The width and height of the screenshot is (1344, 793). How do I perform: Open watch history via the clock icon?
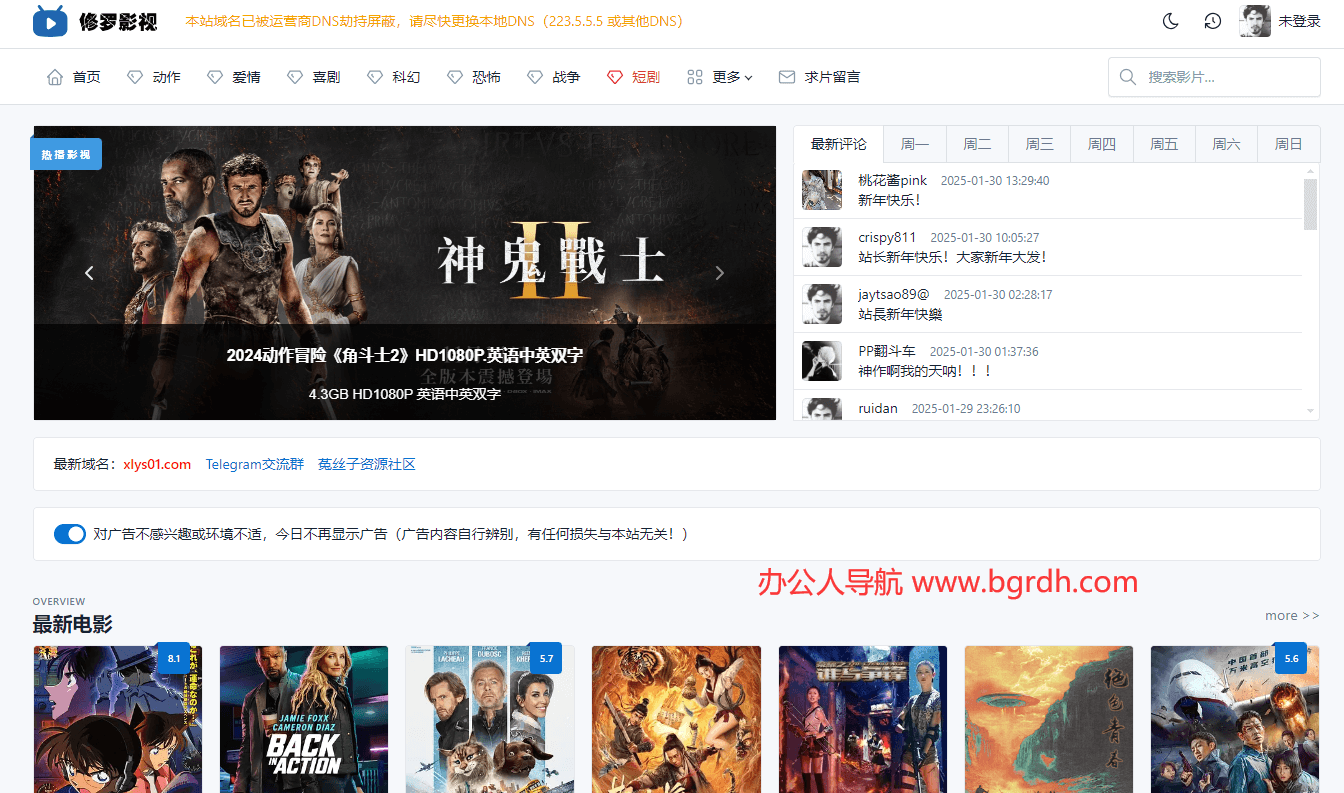pyautogui.click(x=1212, y=20)
